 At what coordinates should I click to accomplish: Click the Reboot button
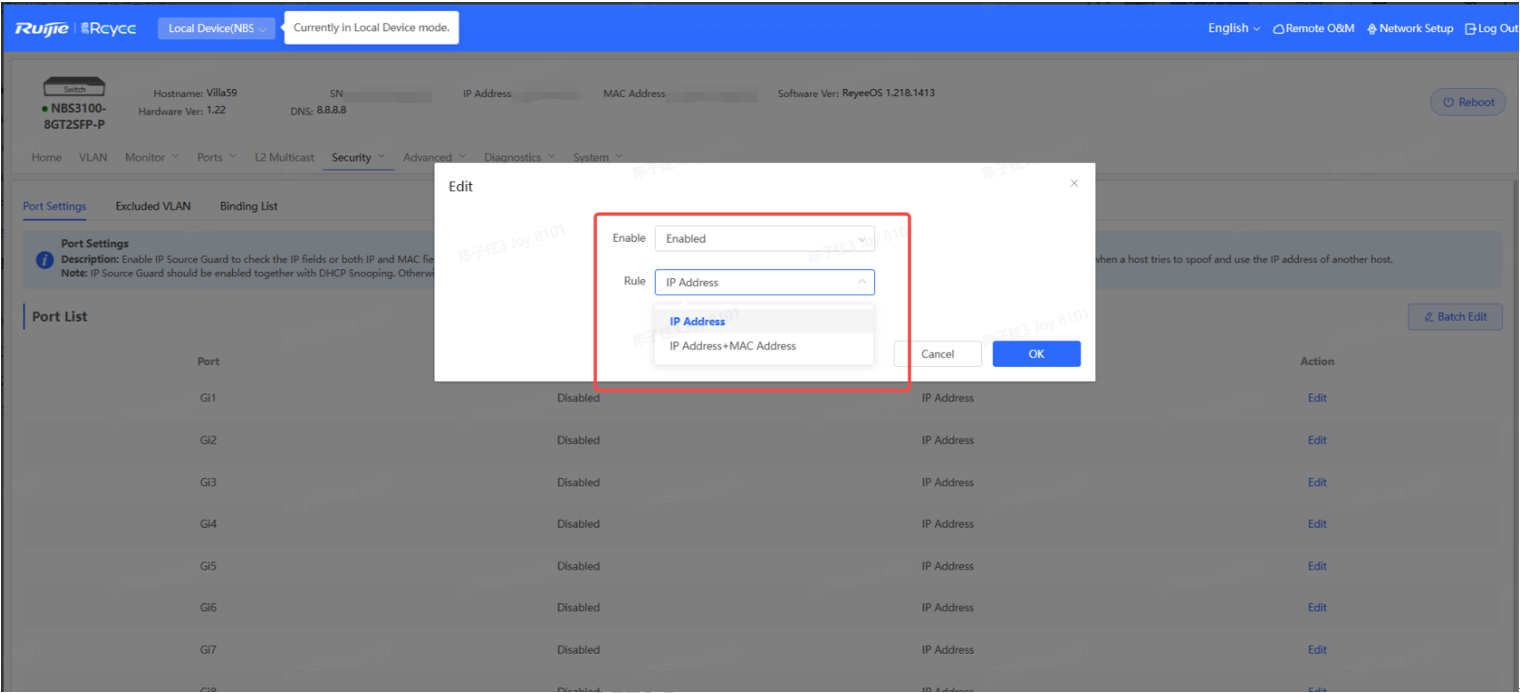(1468, 102)
